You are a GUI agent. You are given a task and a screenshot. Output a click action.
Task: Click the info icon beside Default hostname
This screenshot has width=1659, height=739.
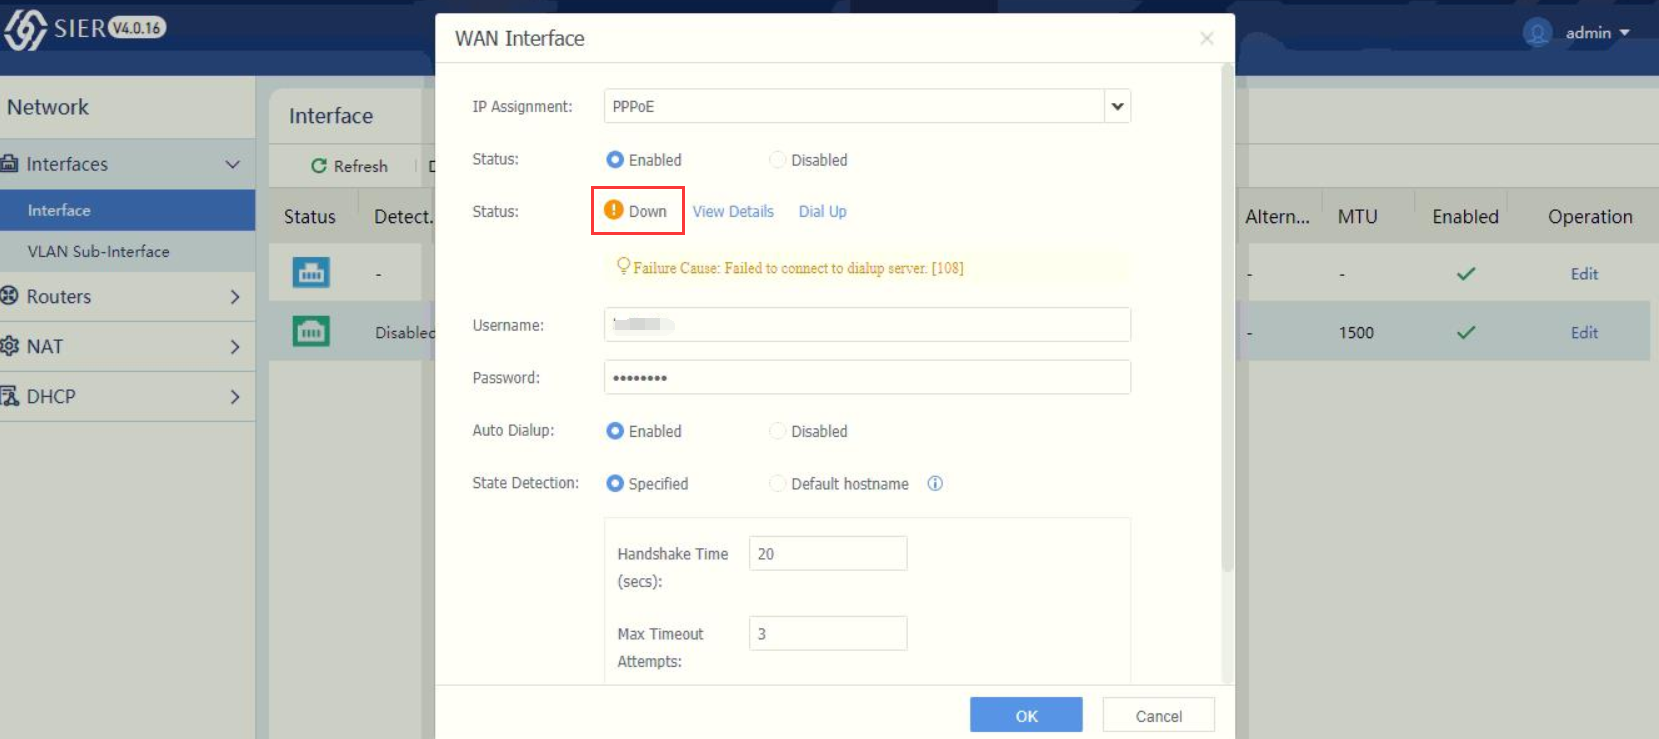pyautogui.click(x=935, y=484)
